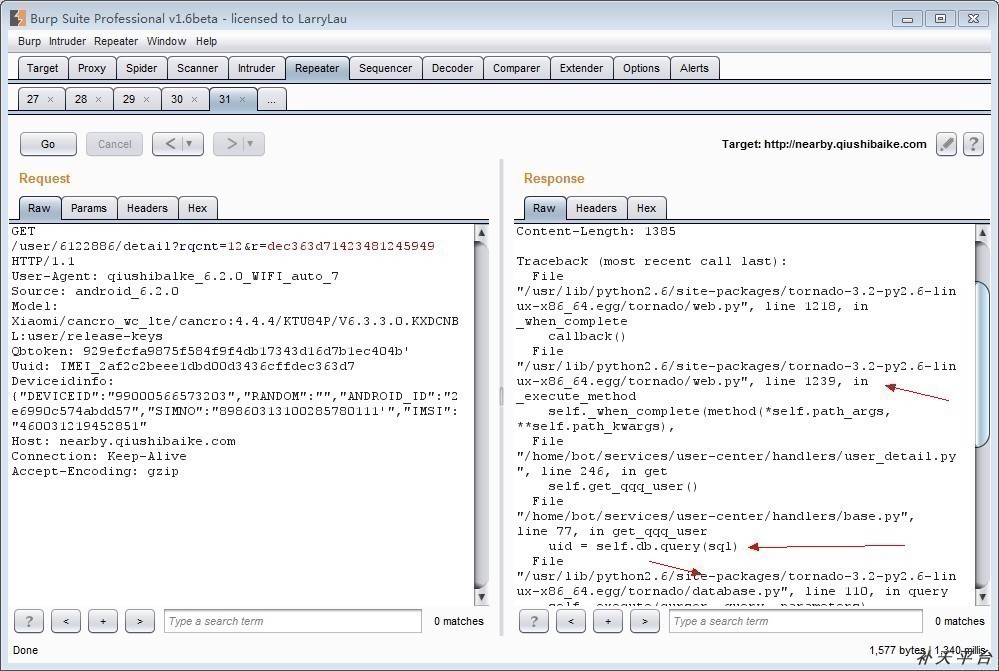The width and height of the screenshot is (999, 671).
Task: Switch to the Sequencer tab
Action: (x=385, y=68)
